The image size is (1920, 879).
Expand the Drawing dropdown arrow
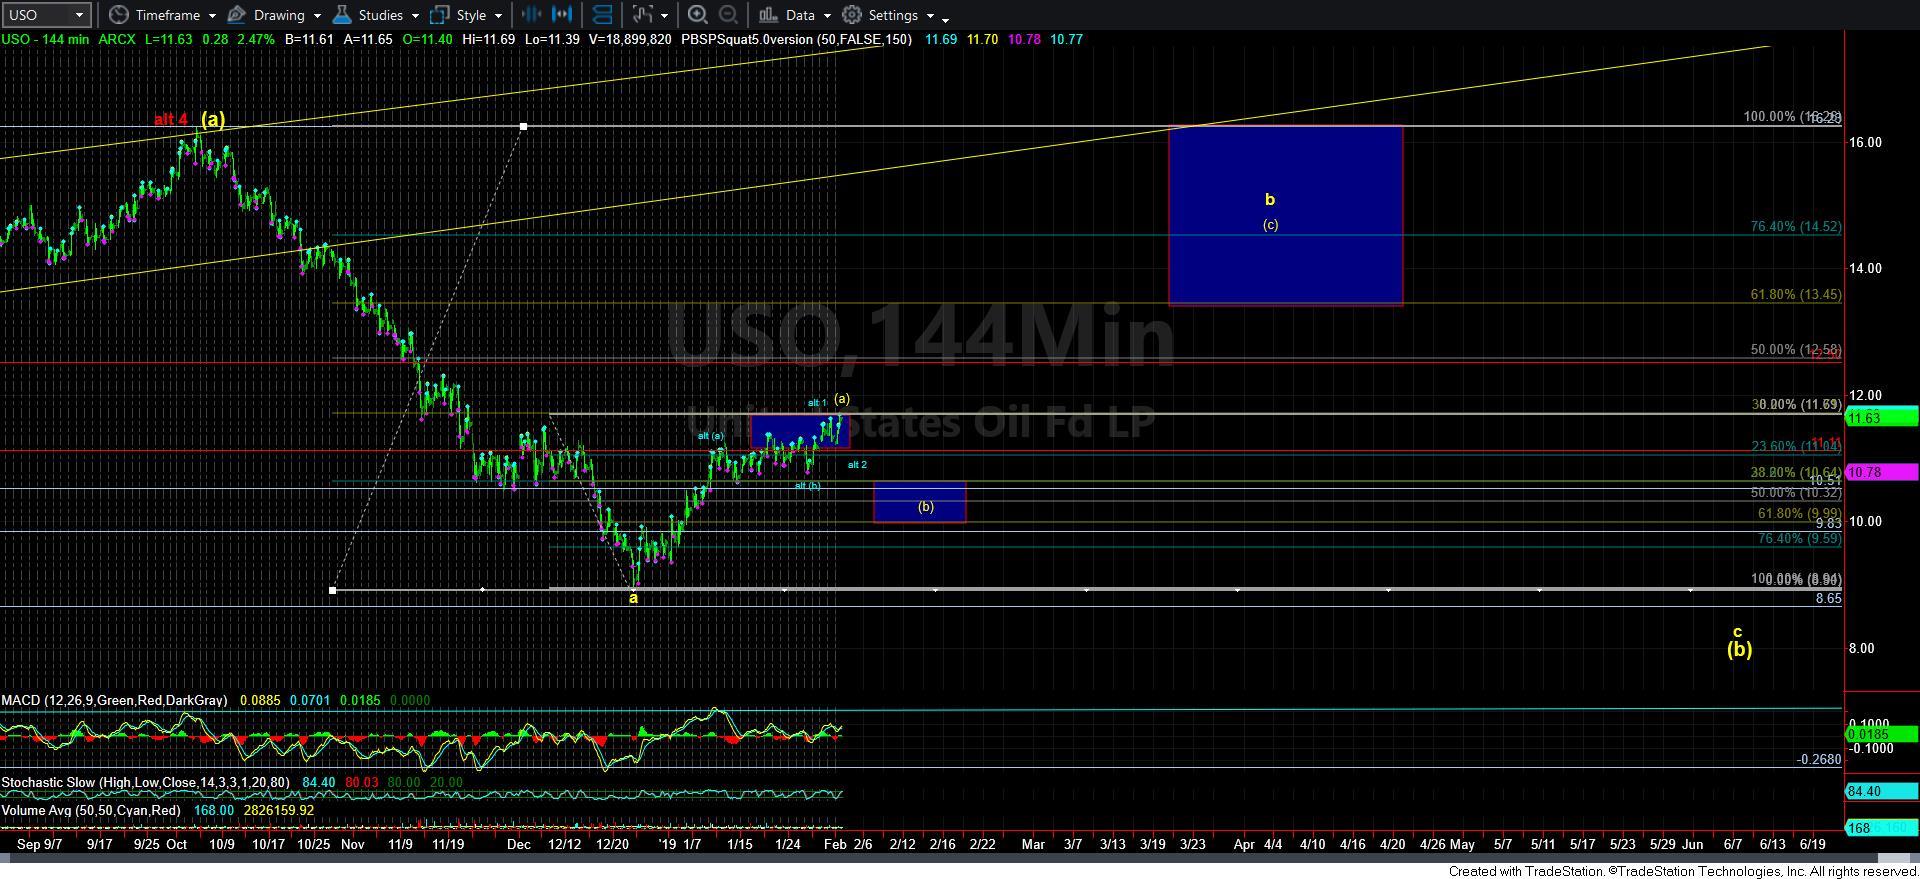pos(317,16)
